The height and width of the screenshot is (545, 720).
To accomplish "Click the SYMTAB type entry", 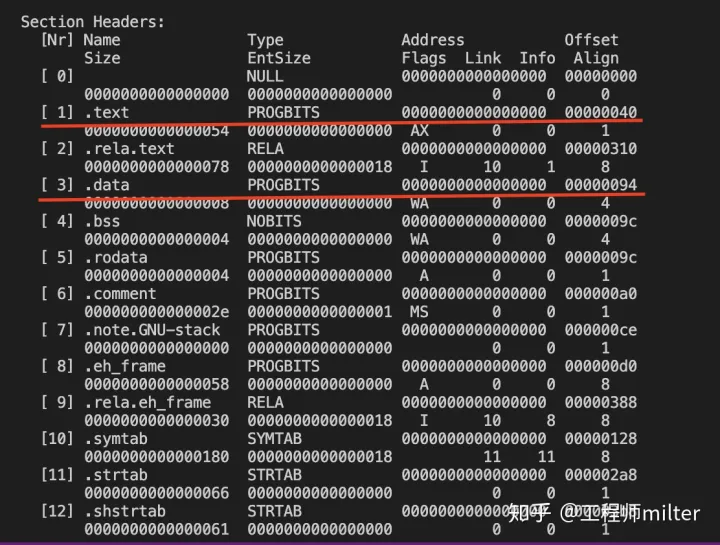I will [274, 439].
